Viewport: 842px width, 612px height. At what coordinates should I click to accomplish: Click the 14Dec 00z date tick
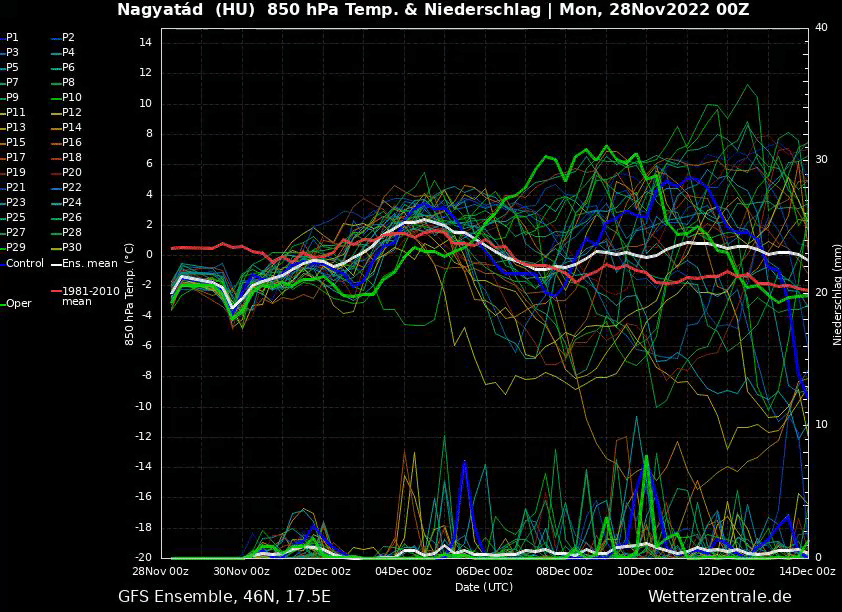coord(807,571)
